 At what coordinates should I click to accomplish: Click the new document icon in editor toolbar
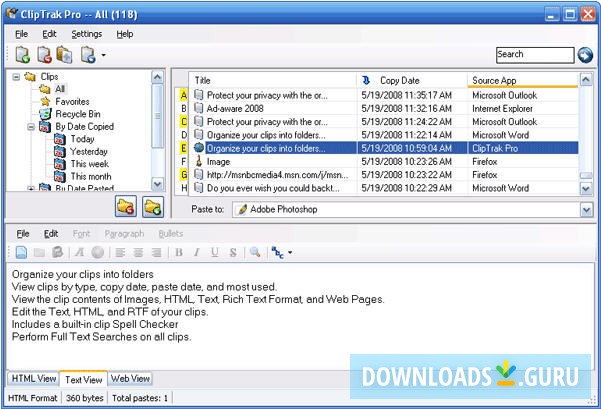click(21, 252)
